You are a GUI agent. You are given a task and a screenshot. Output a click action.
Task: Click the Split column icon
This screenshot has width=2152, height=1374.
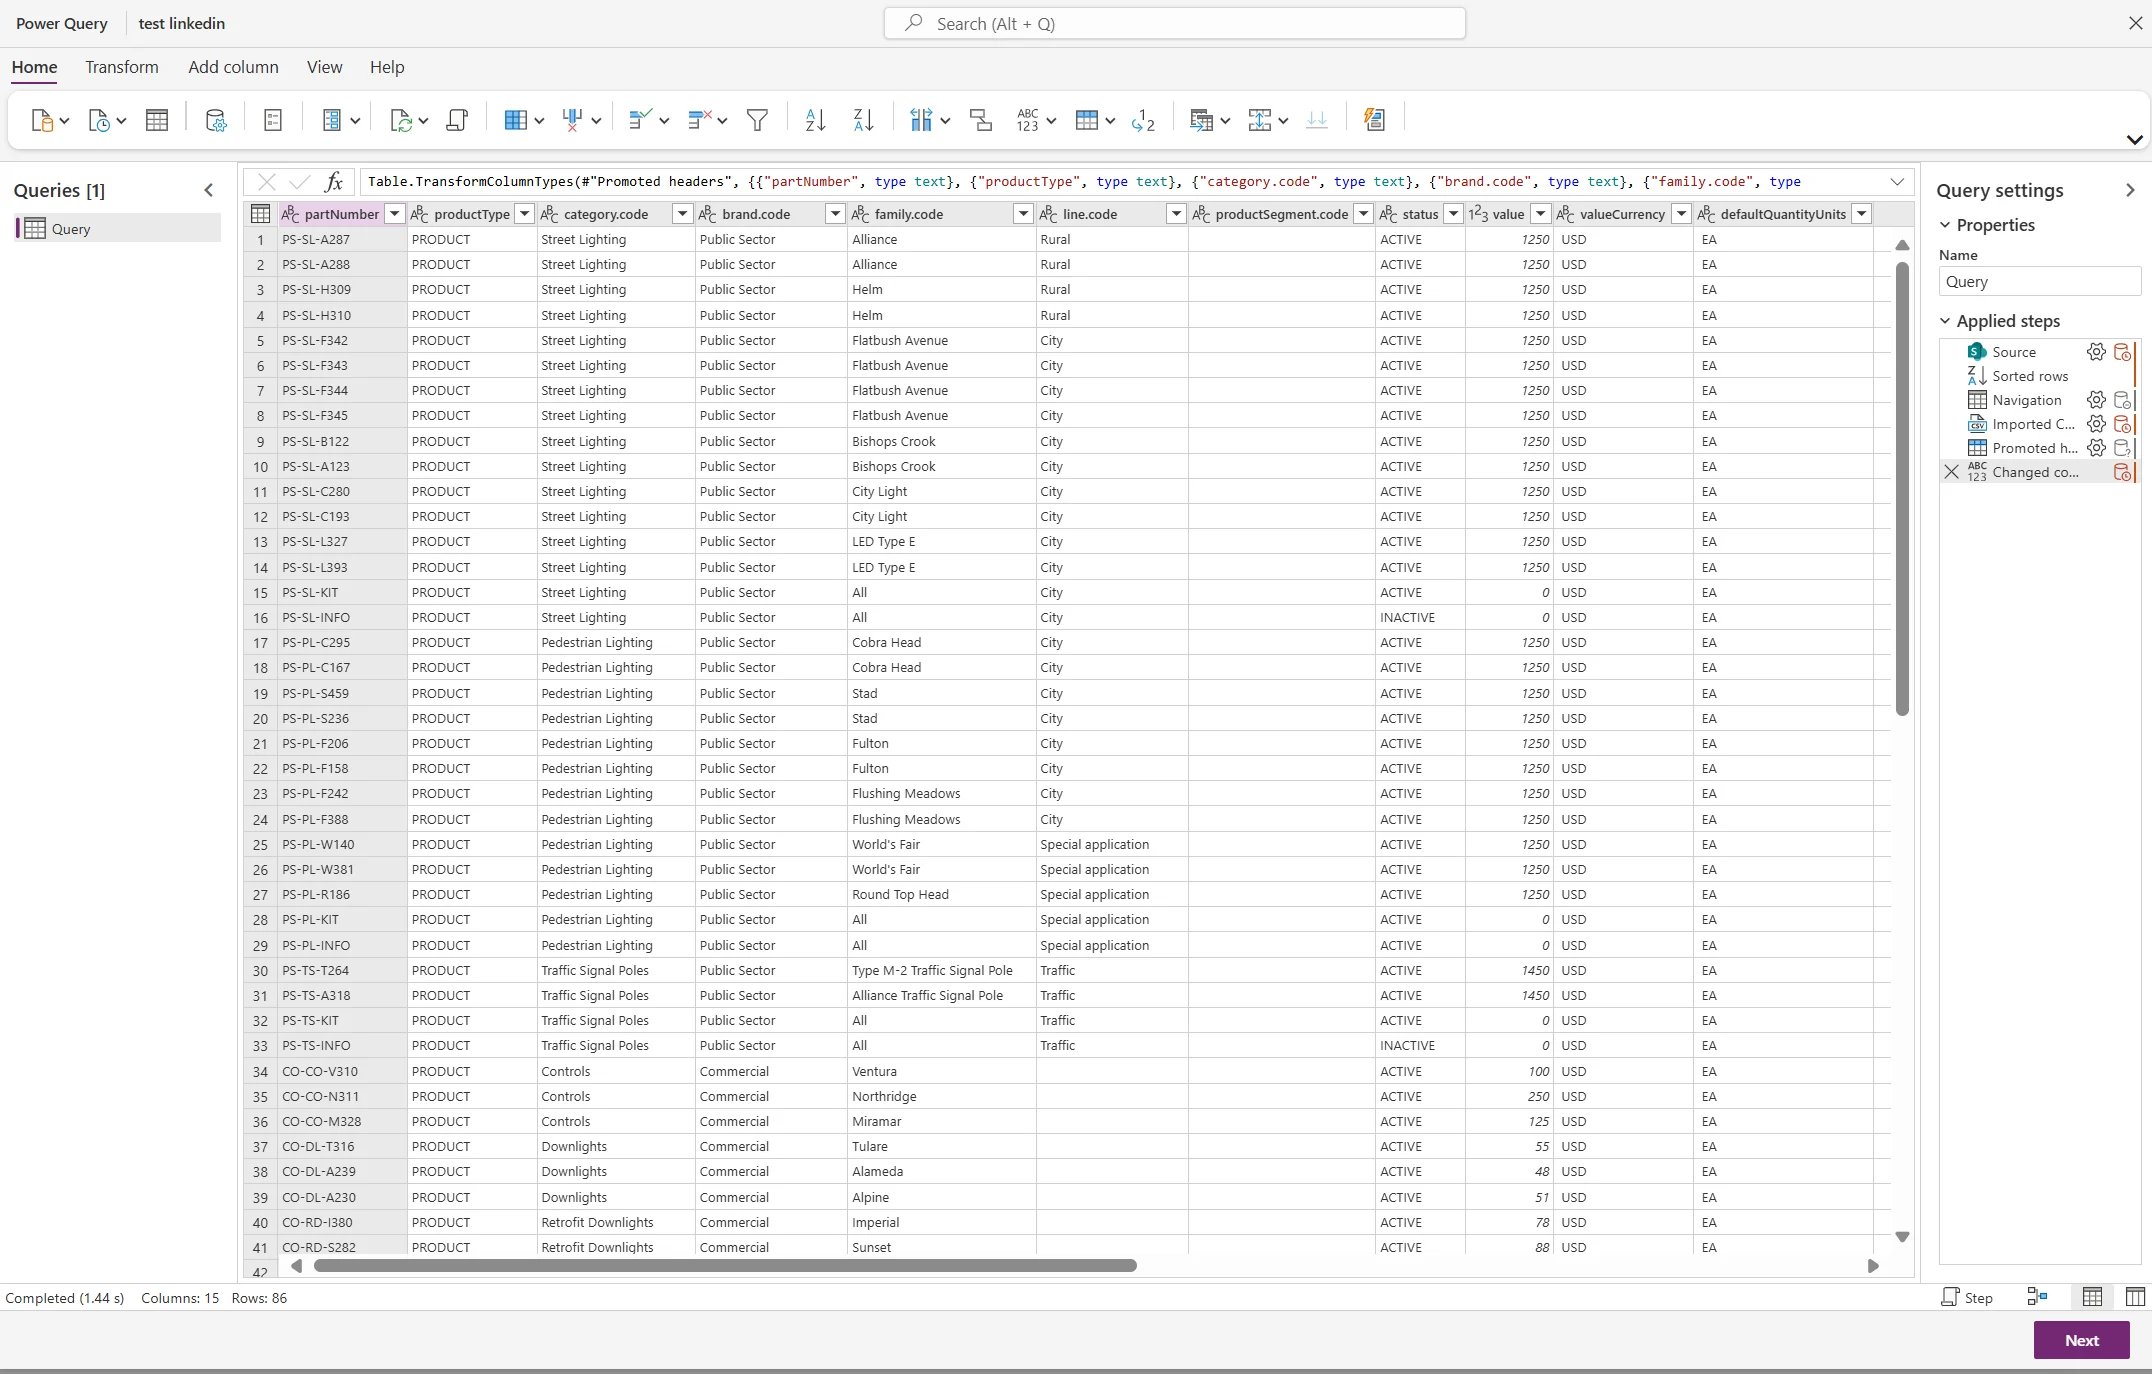(x=921, y=120)
